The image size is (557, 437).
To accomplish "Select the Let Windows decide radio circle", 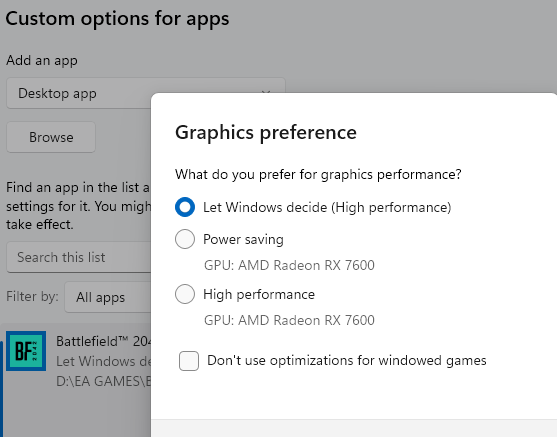I will point(185,207).
